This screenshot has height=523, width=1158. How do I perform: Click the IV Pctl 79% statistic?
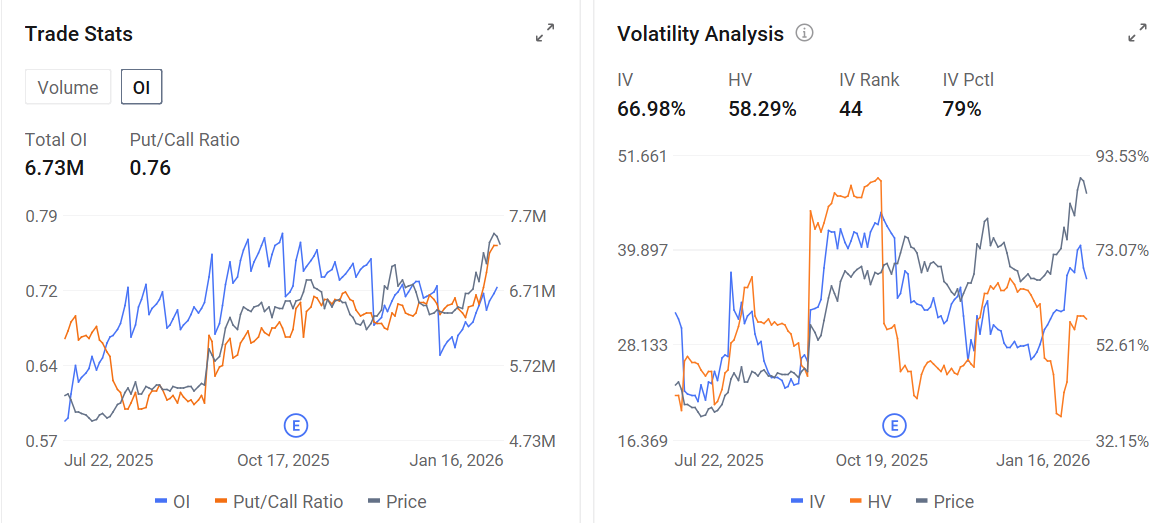point(962,109)
